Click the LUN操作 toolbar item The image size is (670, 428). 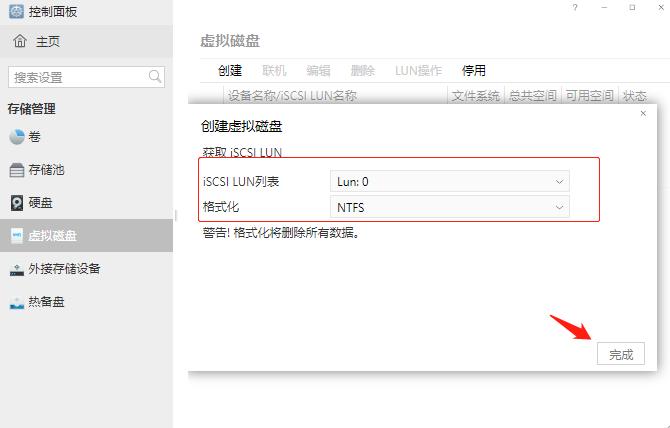coord(418,70)
